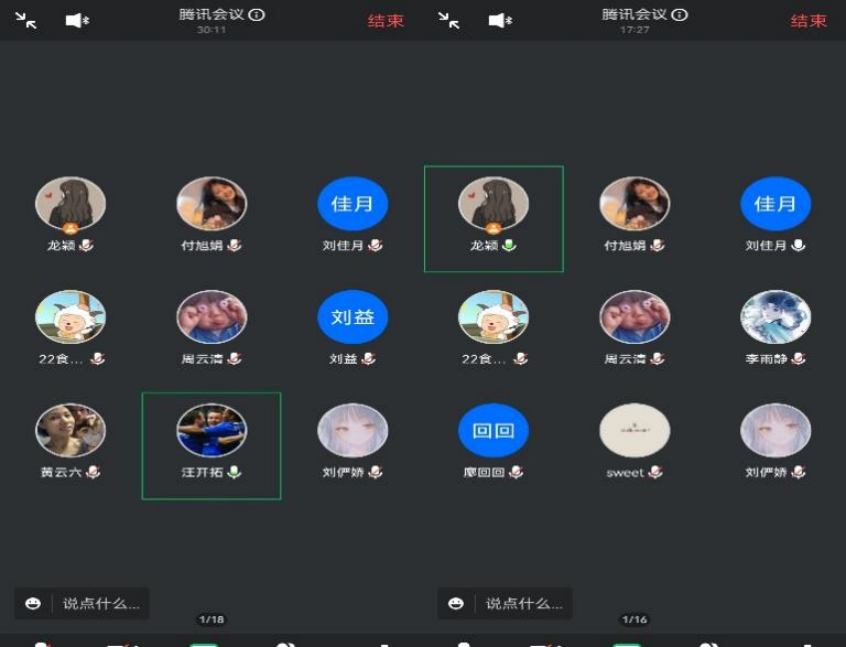Click the speaker icon in the left meeting header
This screenshot has height=647, width=846.
click(x=77, y=21)
